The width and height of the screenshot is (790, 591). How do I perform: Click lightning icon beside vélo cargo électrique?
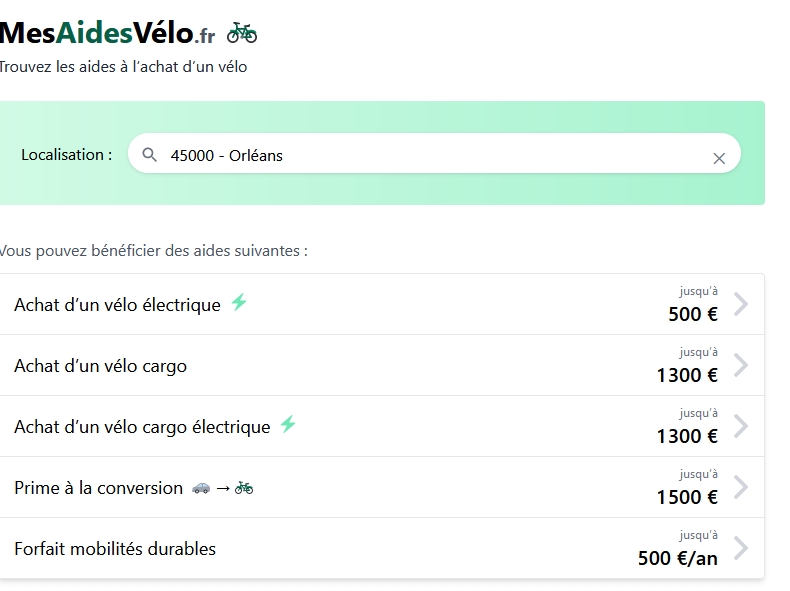pos(288,424)
